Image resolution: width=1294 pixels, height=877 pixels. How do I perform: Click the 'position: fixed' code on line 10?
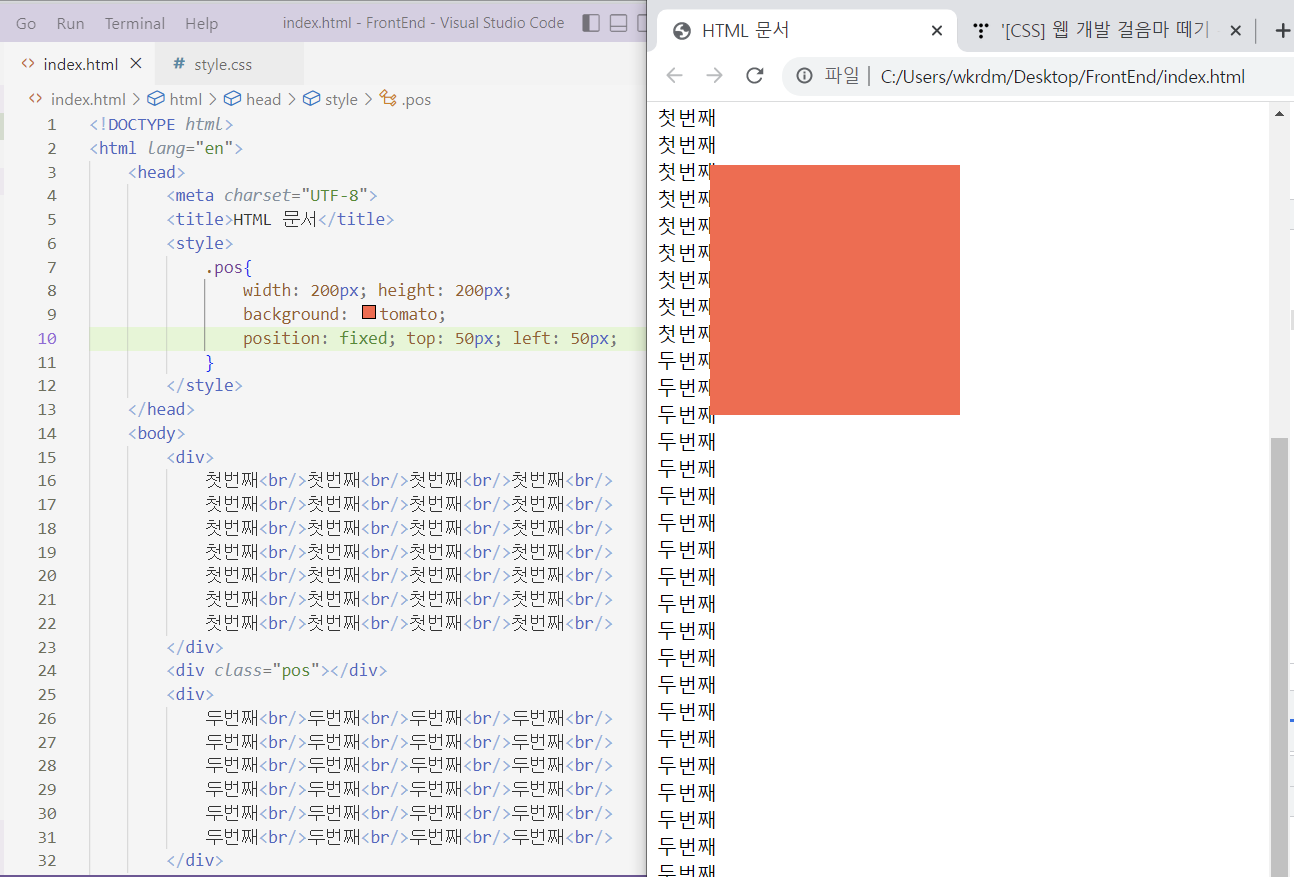(x=319, y=338)
